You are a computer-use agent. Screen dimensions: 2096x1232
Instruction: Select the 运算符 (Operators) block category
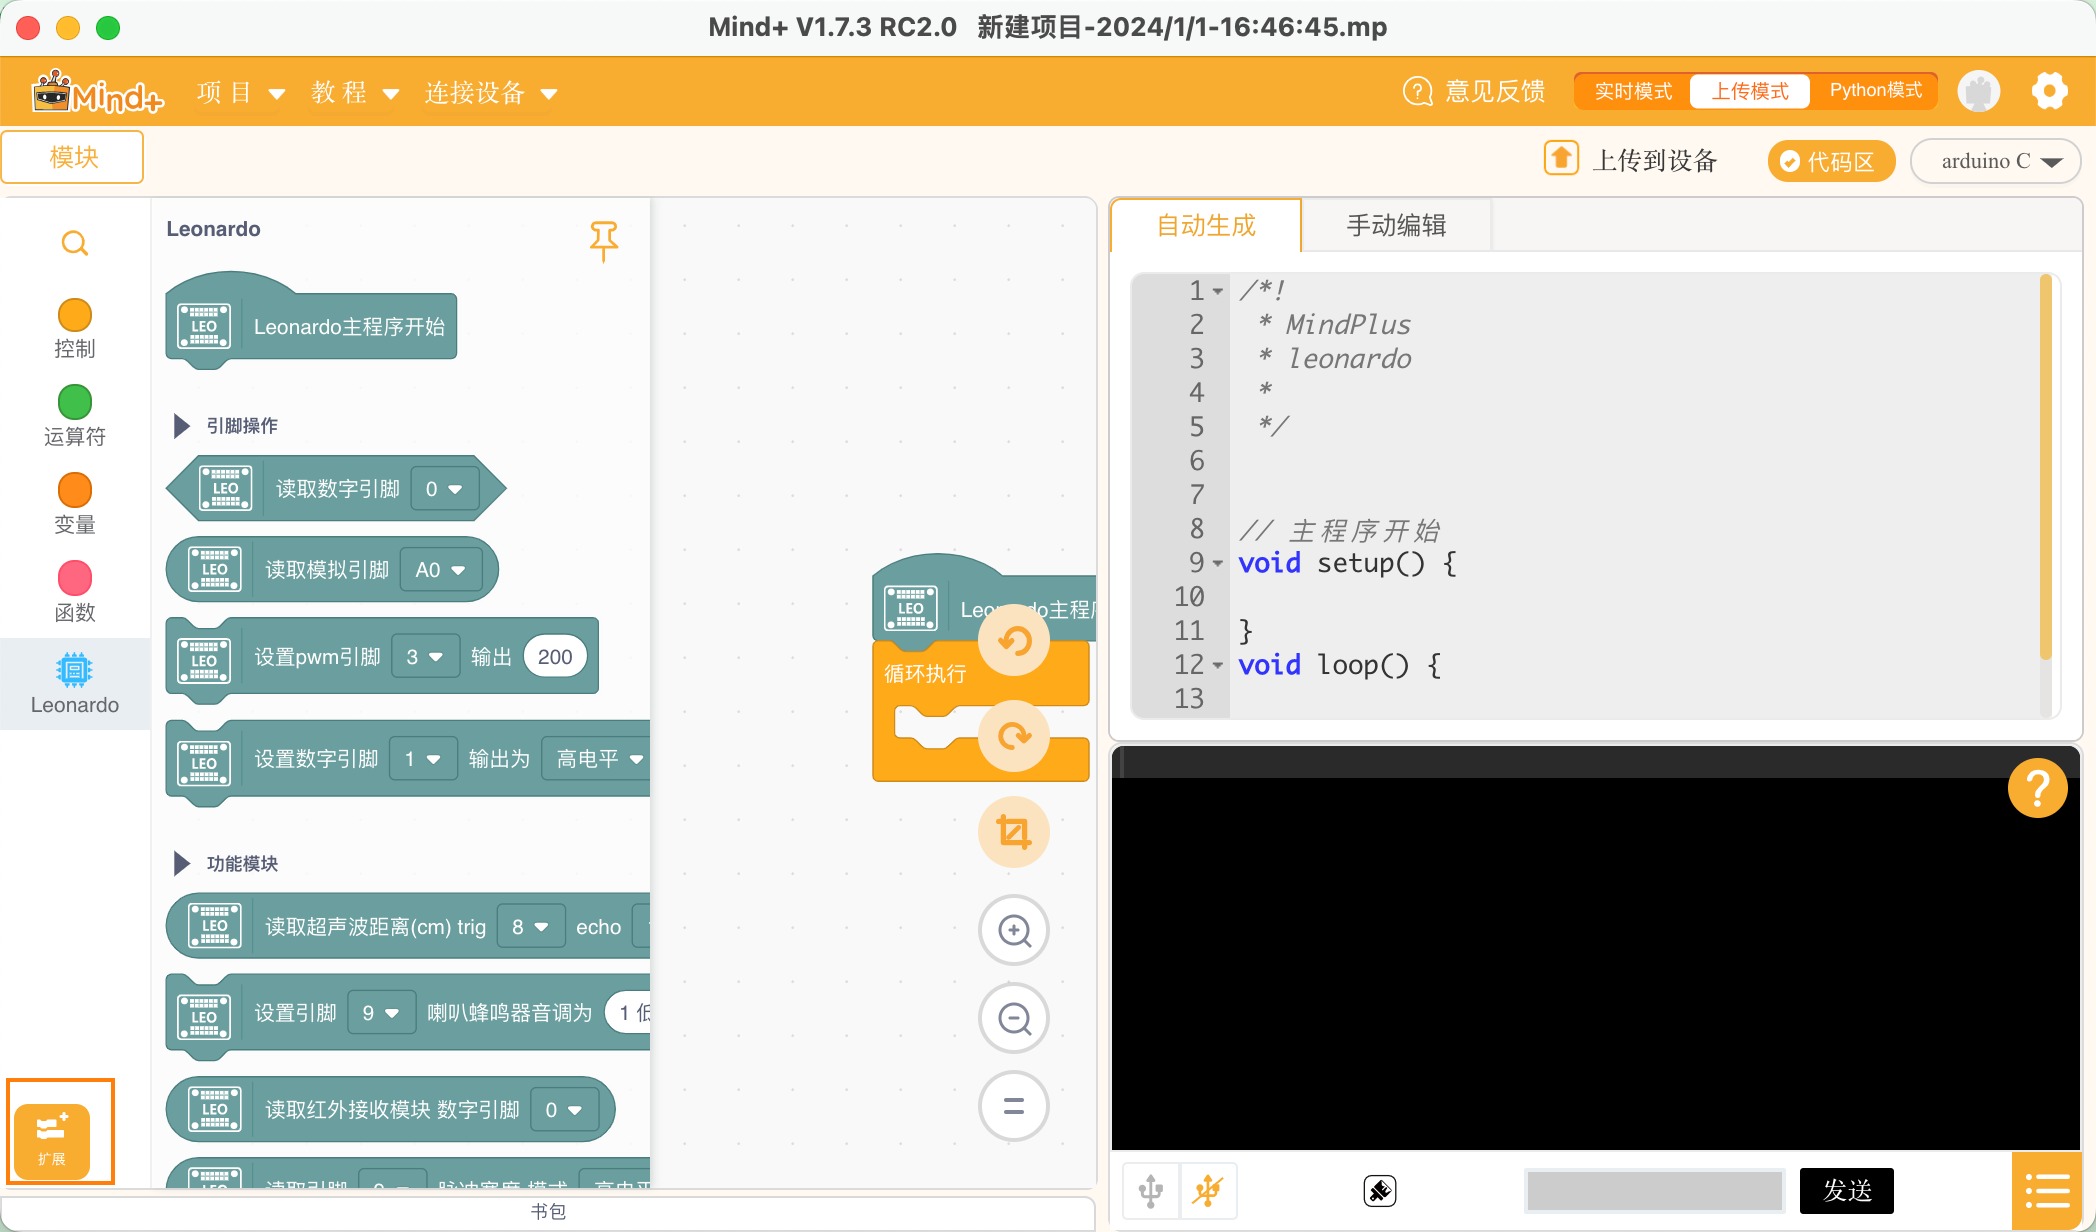click(75, 417)
